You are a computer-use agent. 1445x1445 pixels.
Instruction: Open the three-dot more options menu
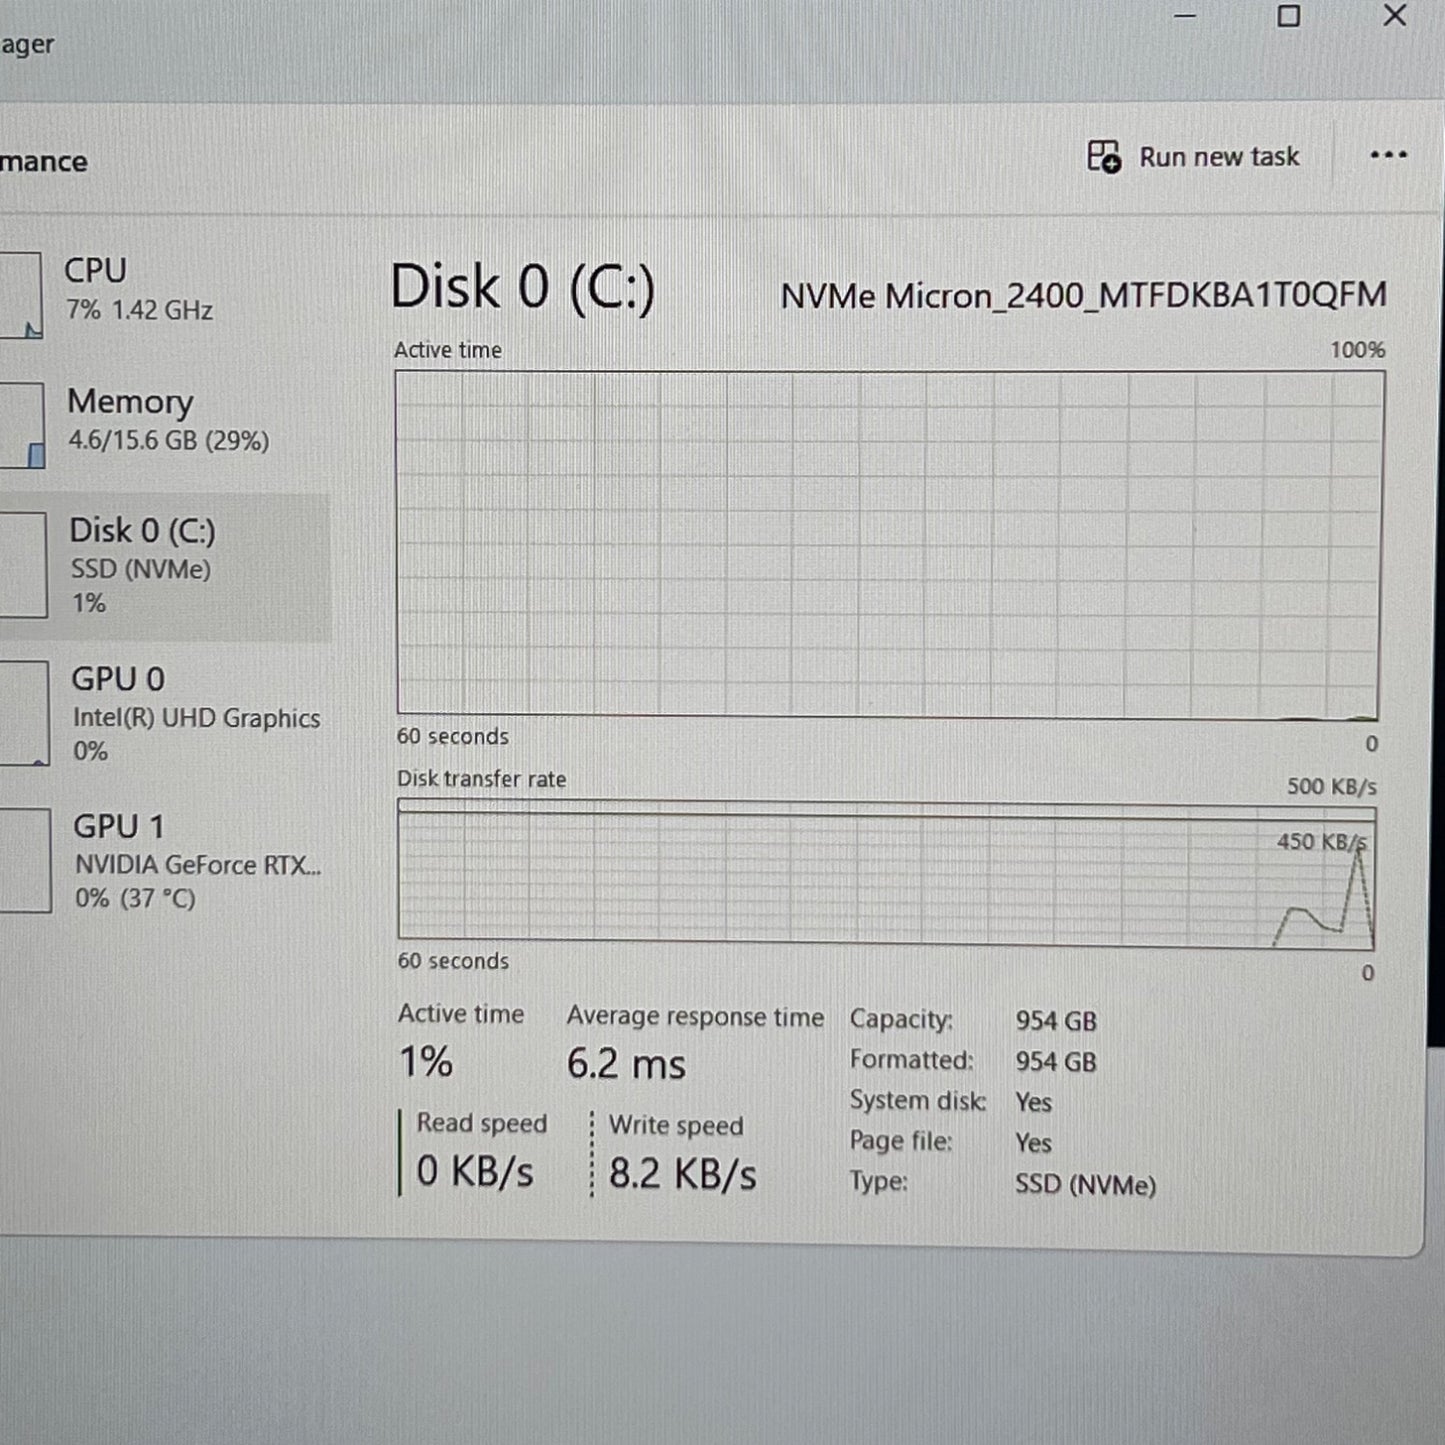[x=1388, y=155]
